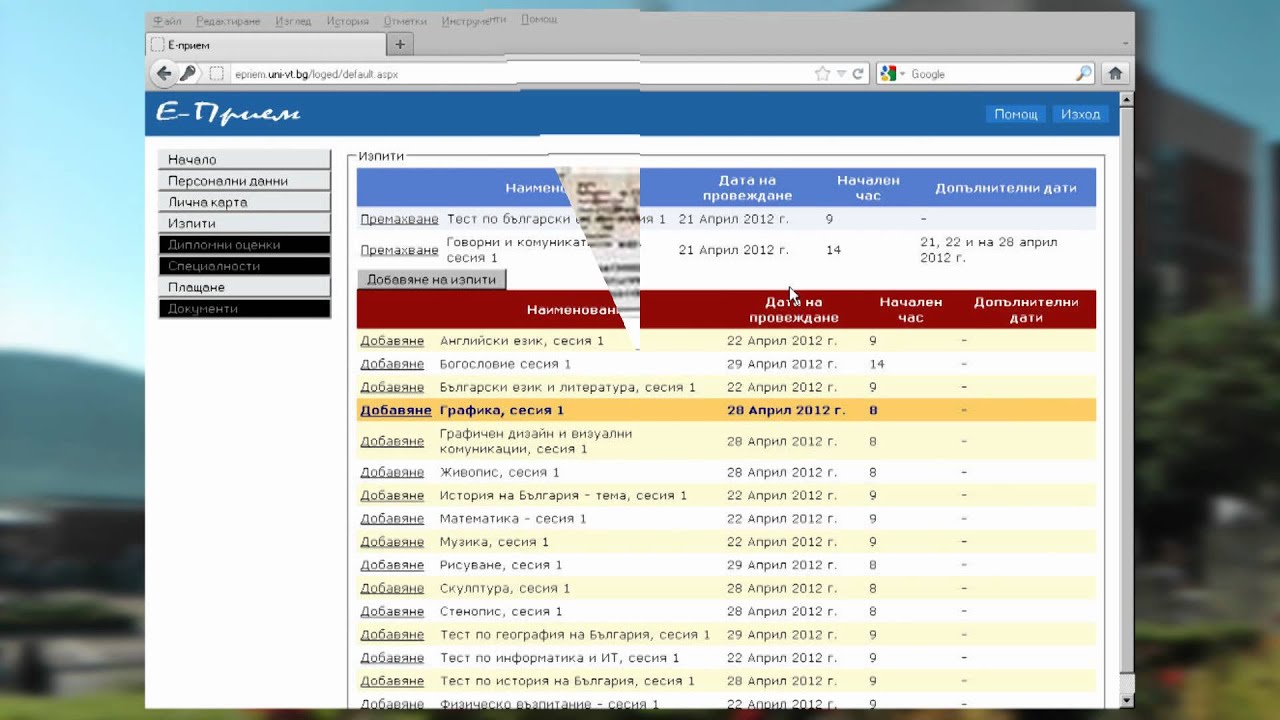
Task: Click the page scrollbar up arrow
Action: [x=1127, y=99]
